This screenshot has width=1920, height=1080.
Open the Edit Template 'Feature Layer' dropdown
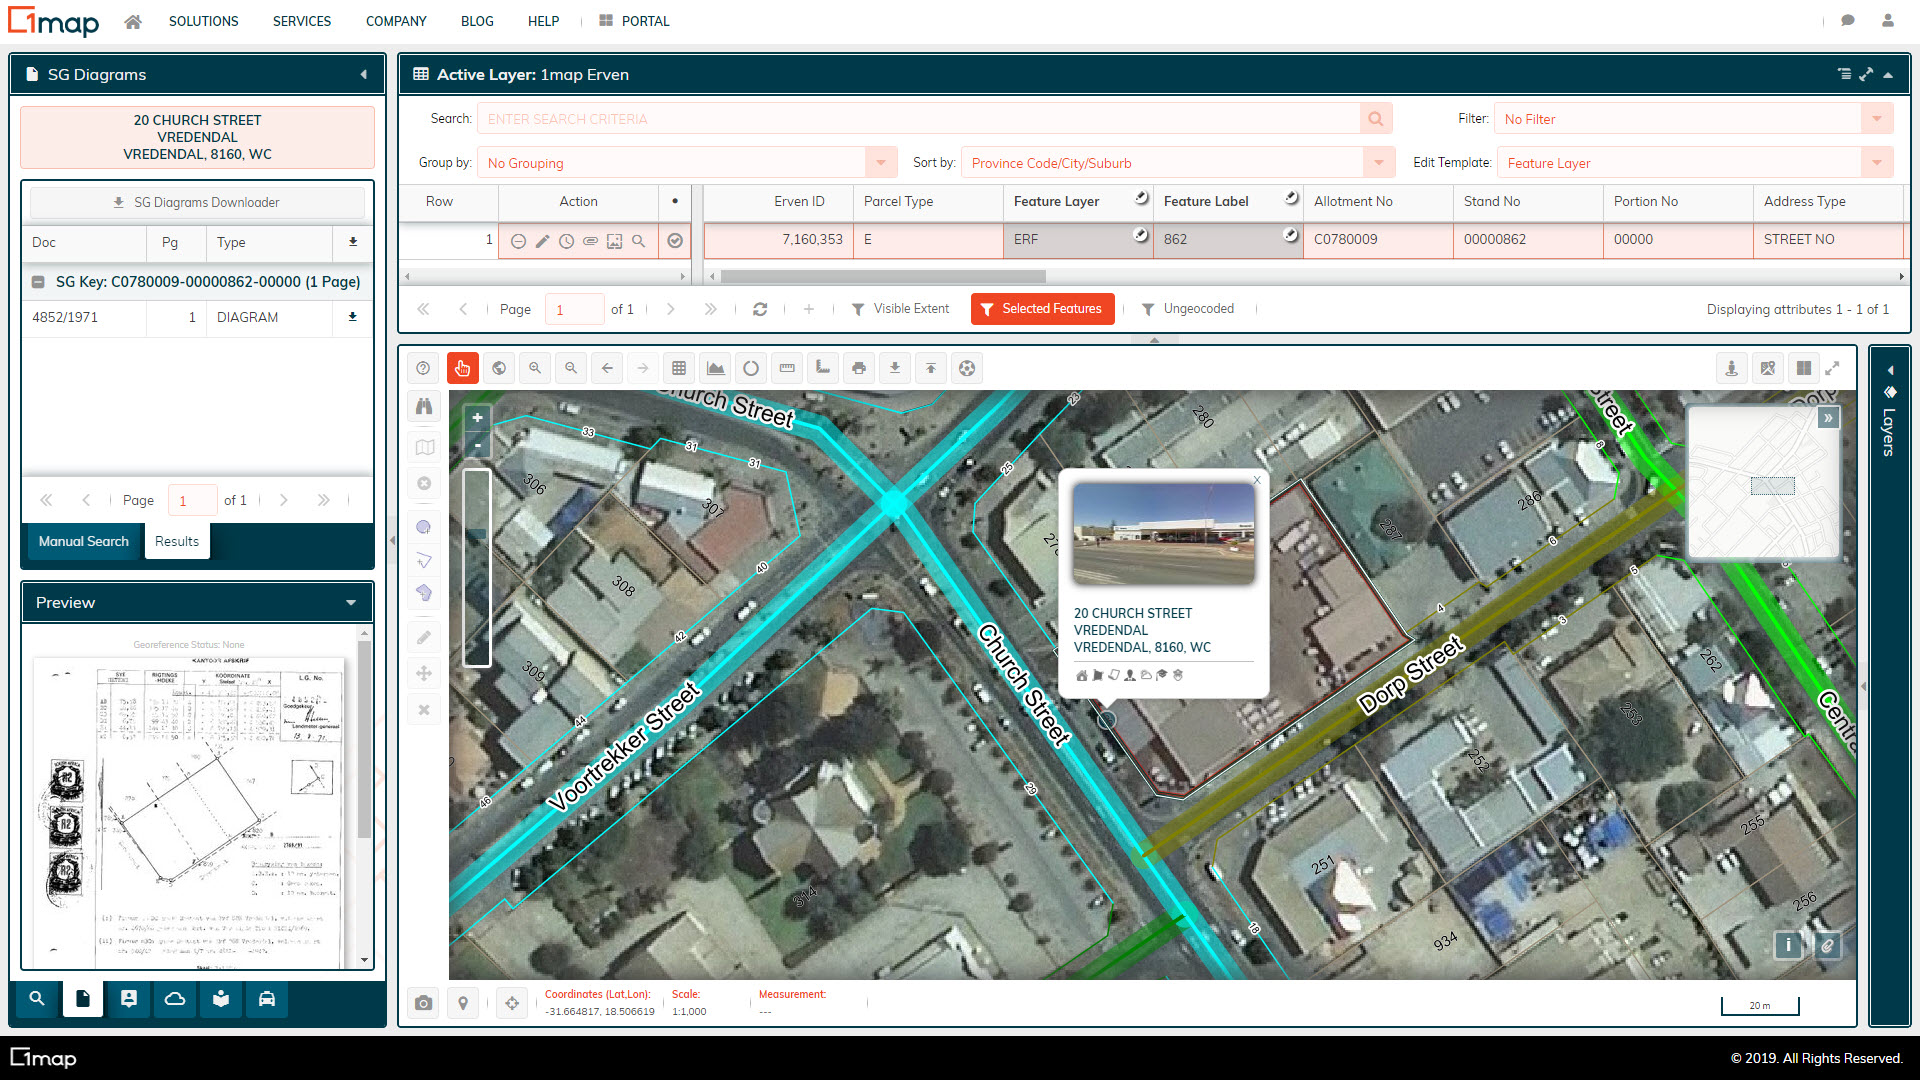[1877, 163]
